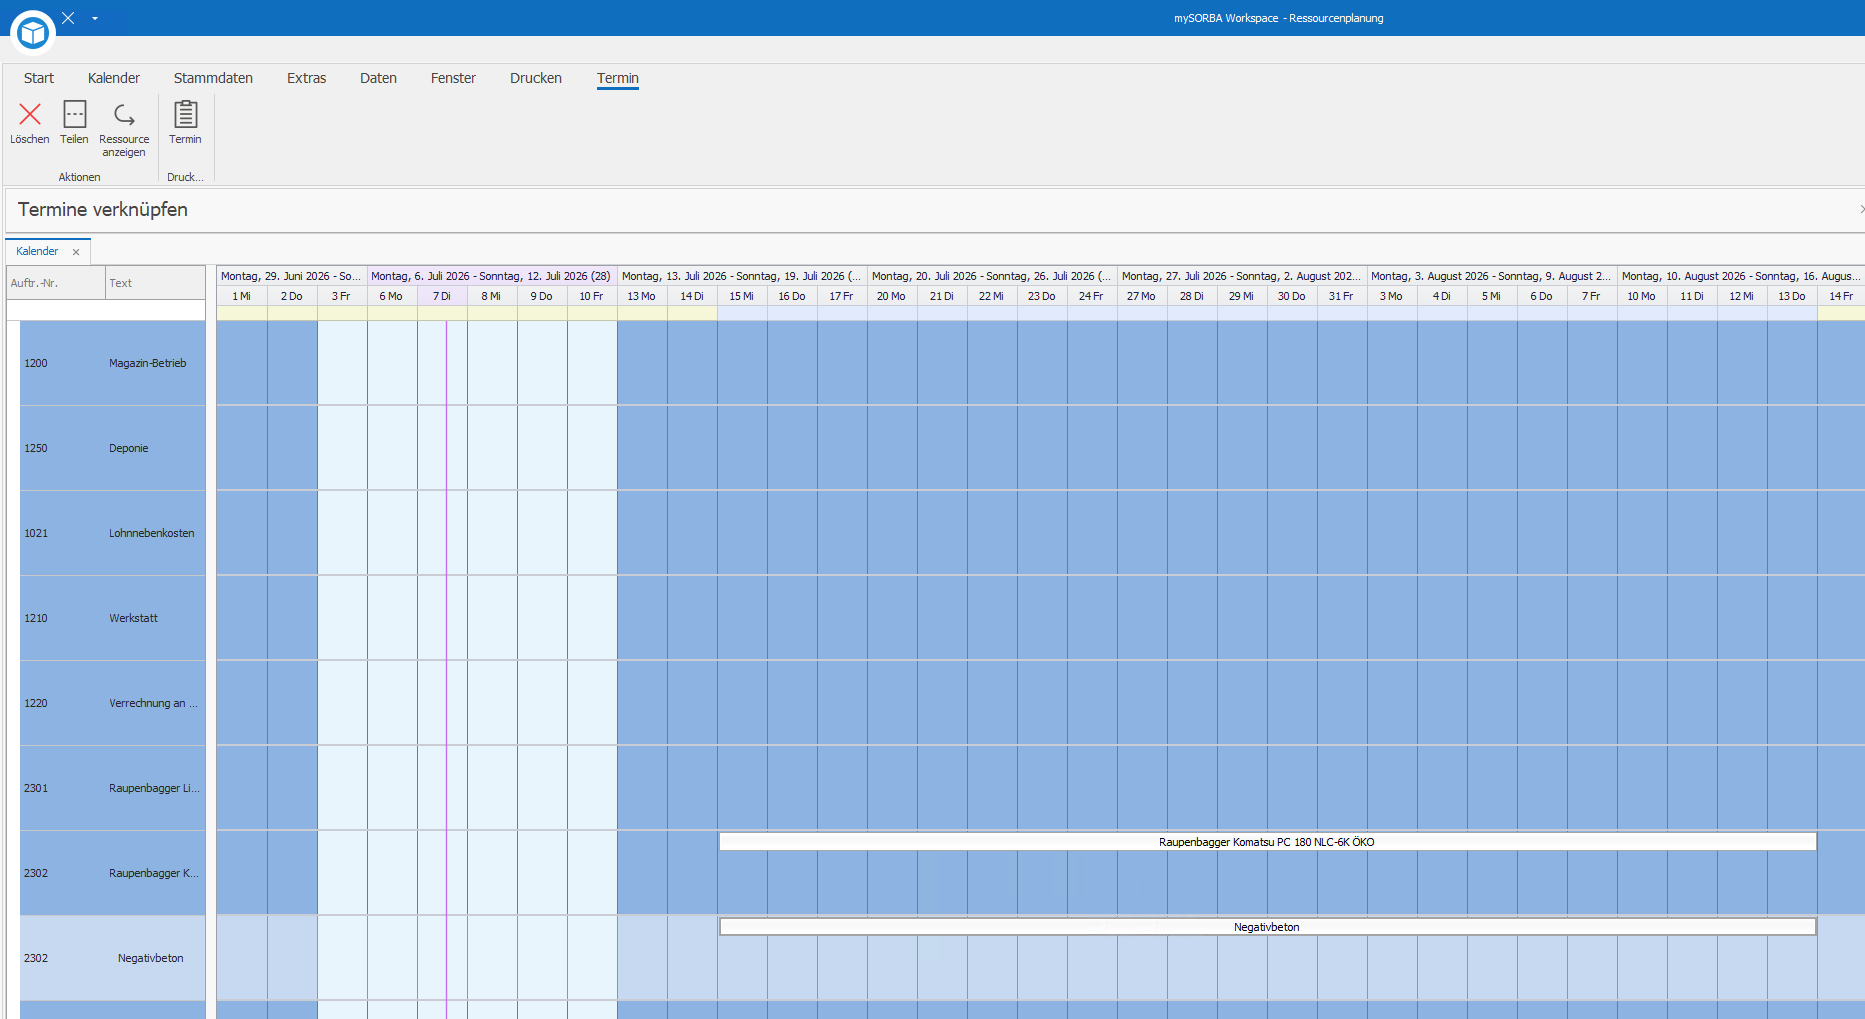Click the mySORBA application logo button
The height and width of the screenshot is (1019, 1865).
point(33,32)
